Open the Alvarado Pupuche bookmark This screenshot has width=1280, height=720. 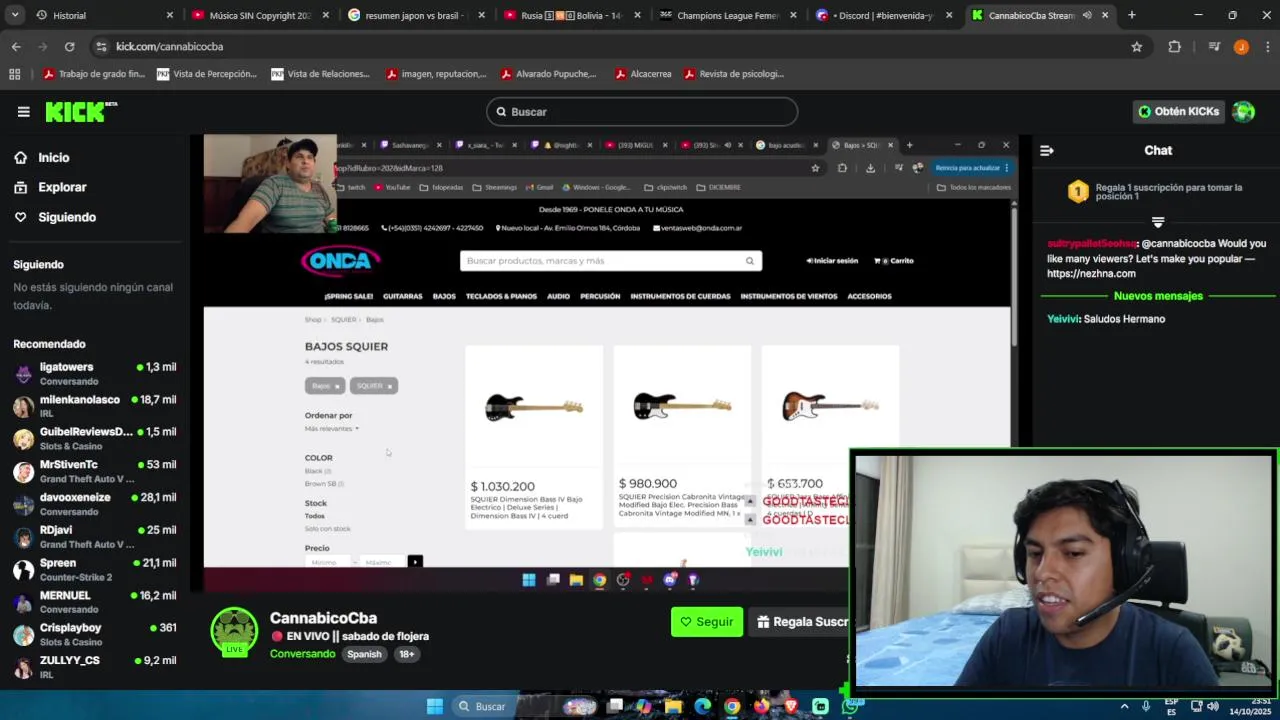pyautogui.click(x=548, y=74)
